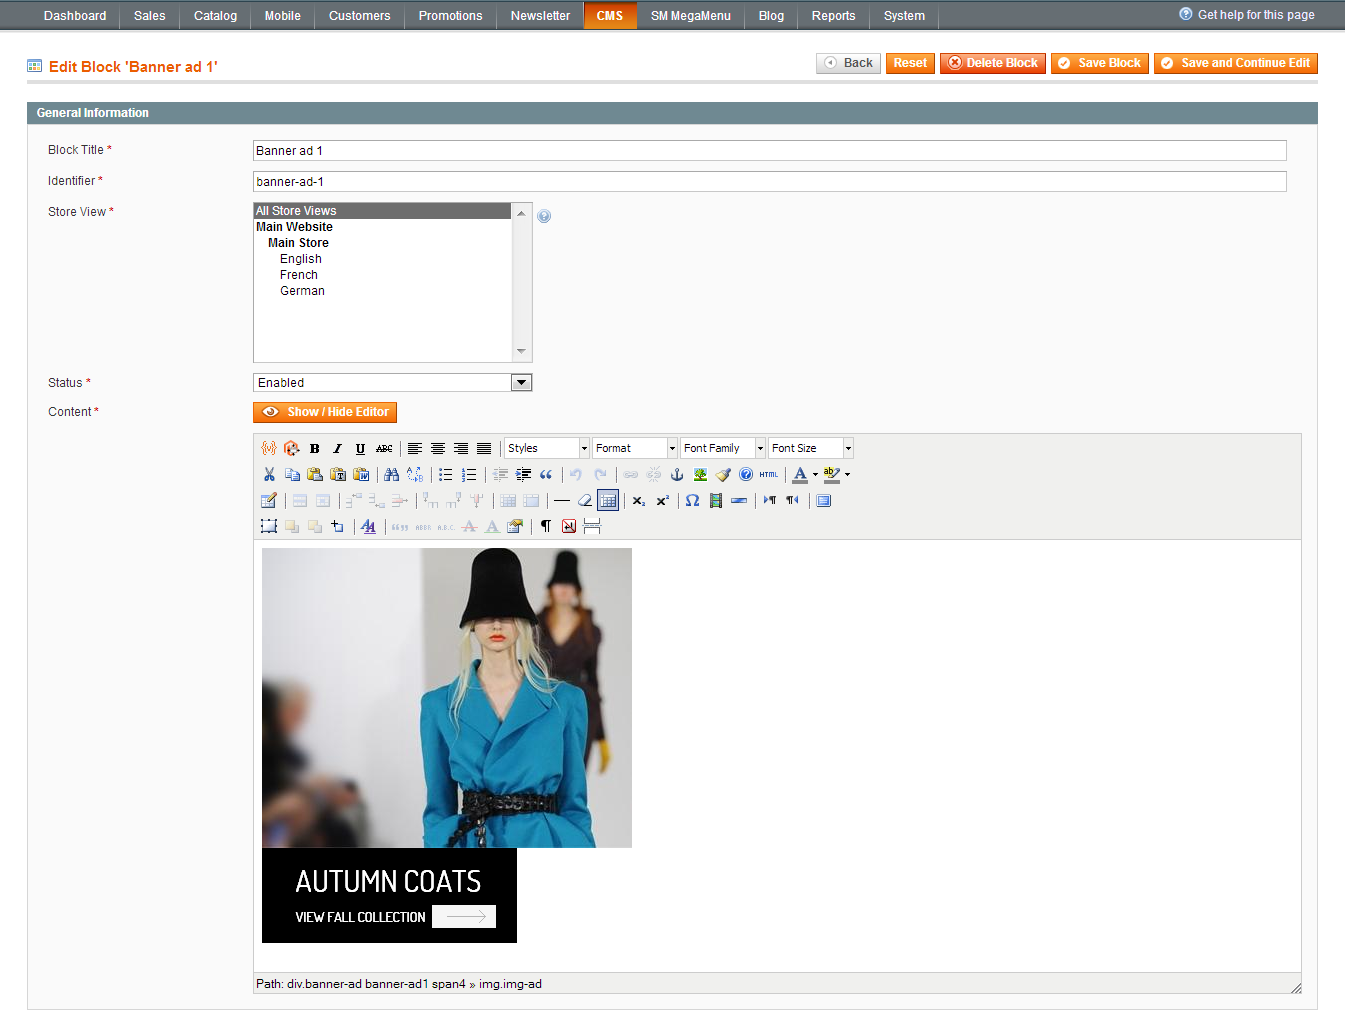Click the Find/Replace icon
Screen dimensions: 1345x1012
[x=414, y=474]
